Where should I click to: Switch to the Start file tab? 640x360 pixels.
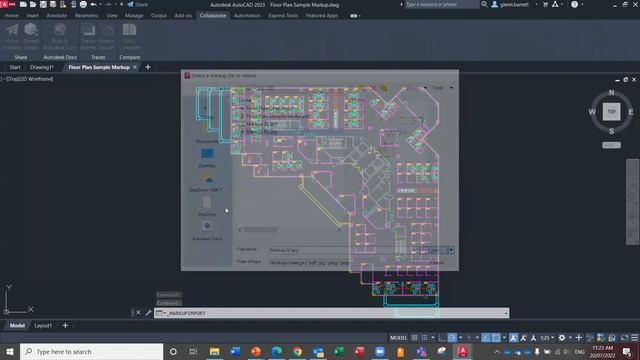click(x=15, y=67)
